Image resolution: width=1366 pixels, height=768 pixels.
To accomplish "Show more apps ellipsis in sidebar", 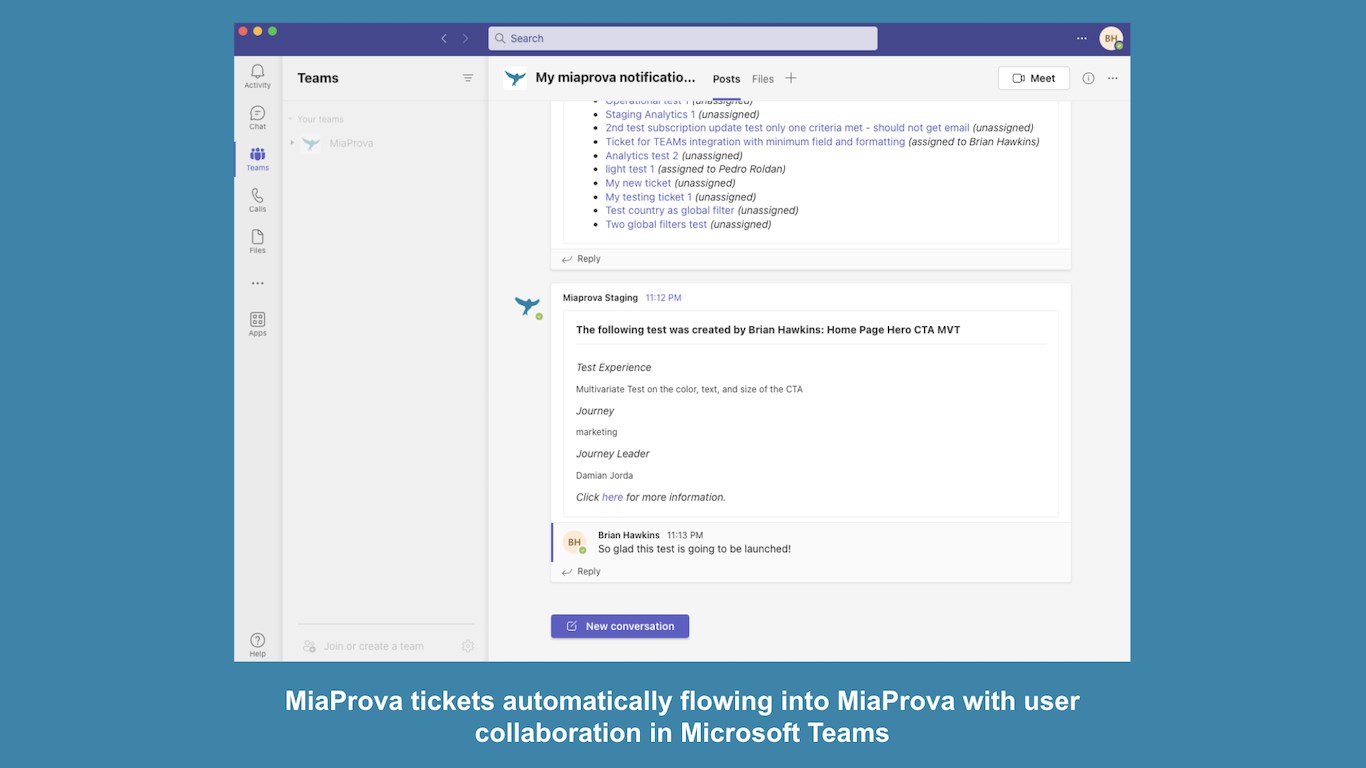I will click(257, 284).
